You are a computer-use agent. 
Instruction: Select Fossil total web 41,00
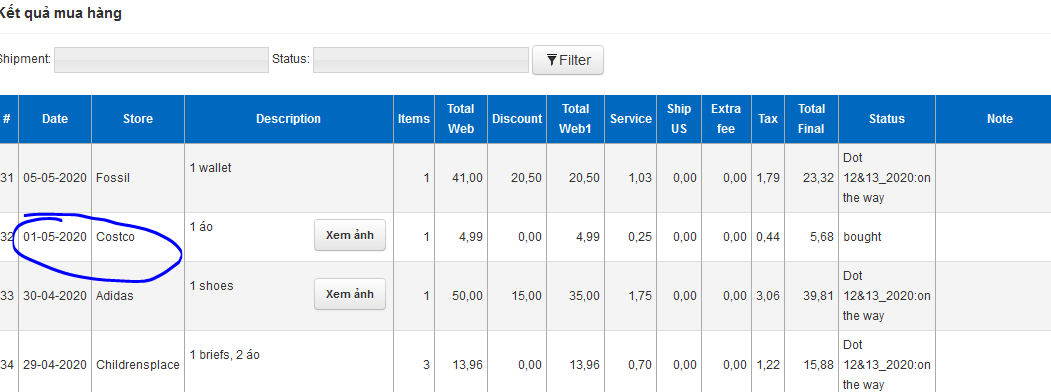(467, 178)
